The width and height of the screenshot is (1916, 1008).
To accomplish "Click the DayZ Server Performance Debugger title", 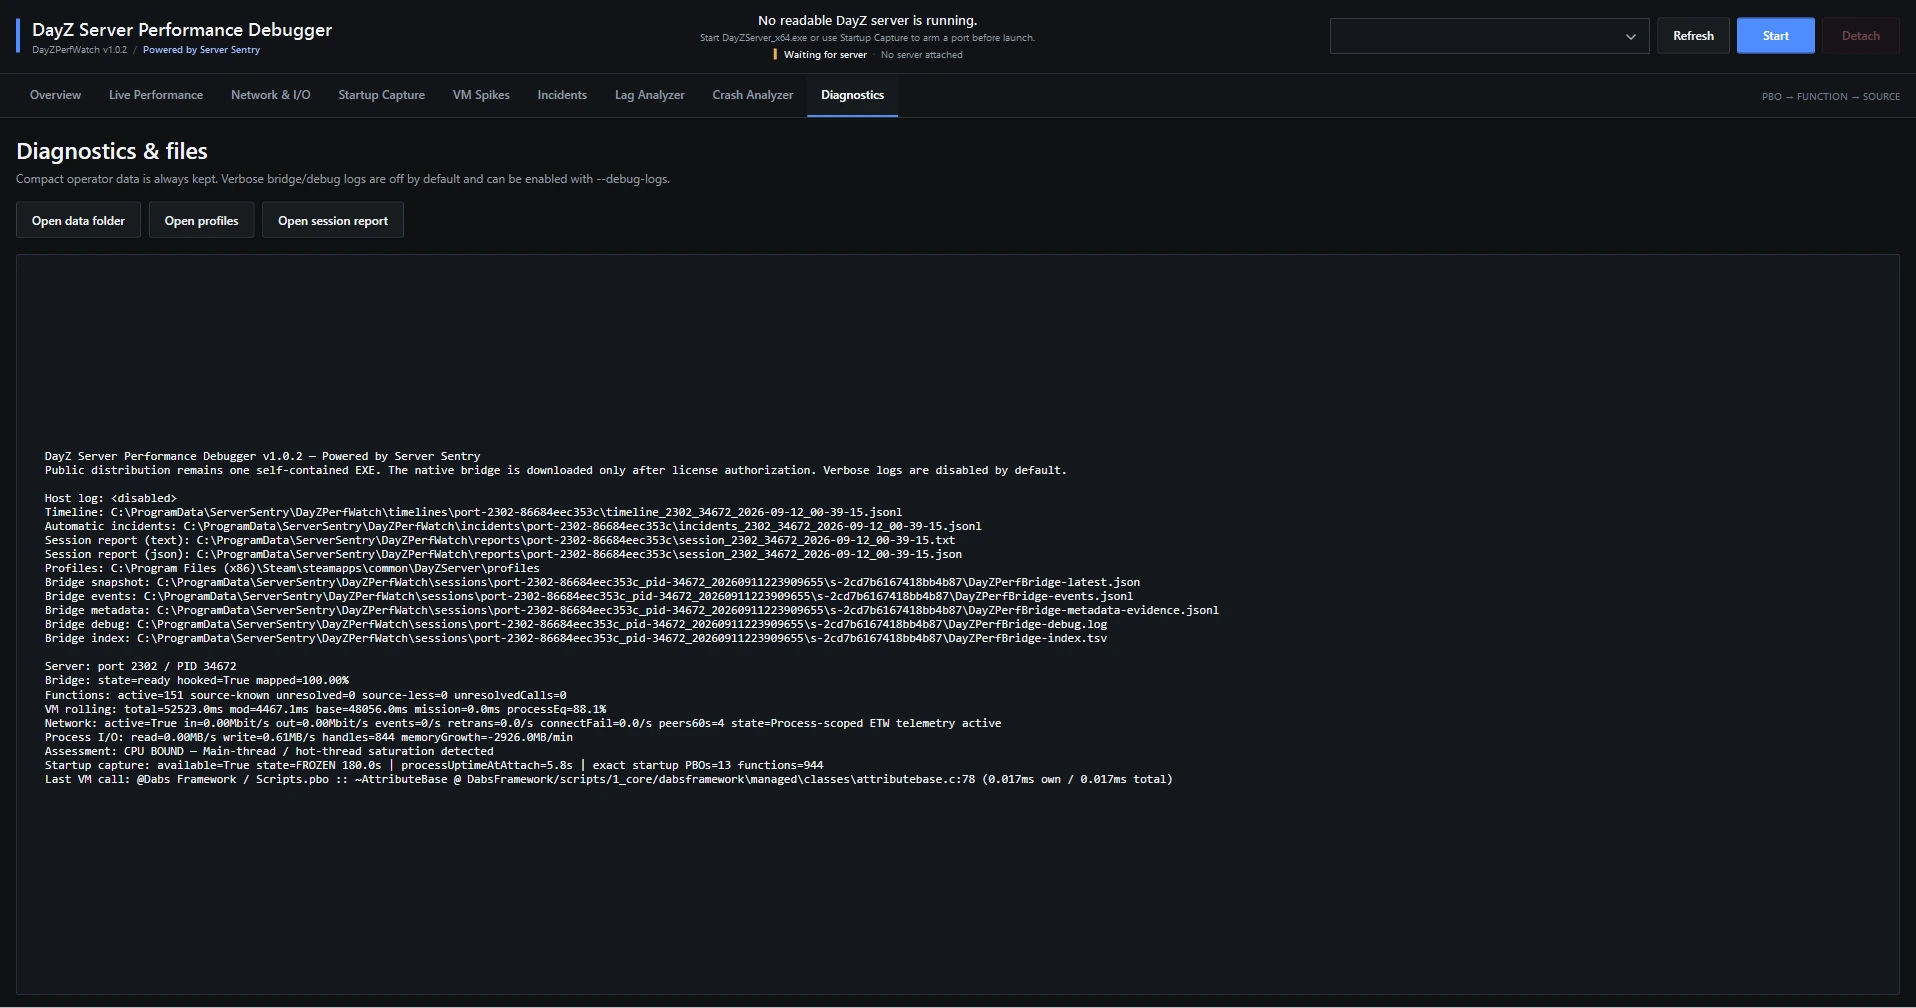I will tap(182, 30).
